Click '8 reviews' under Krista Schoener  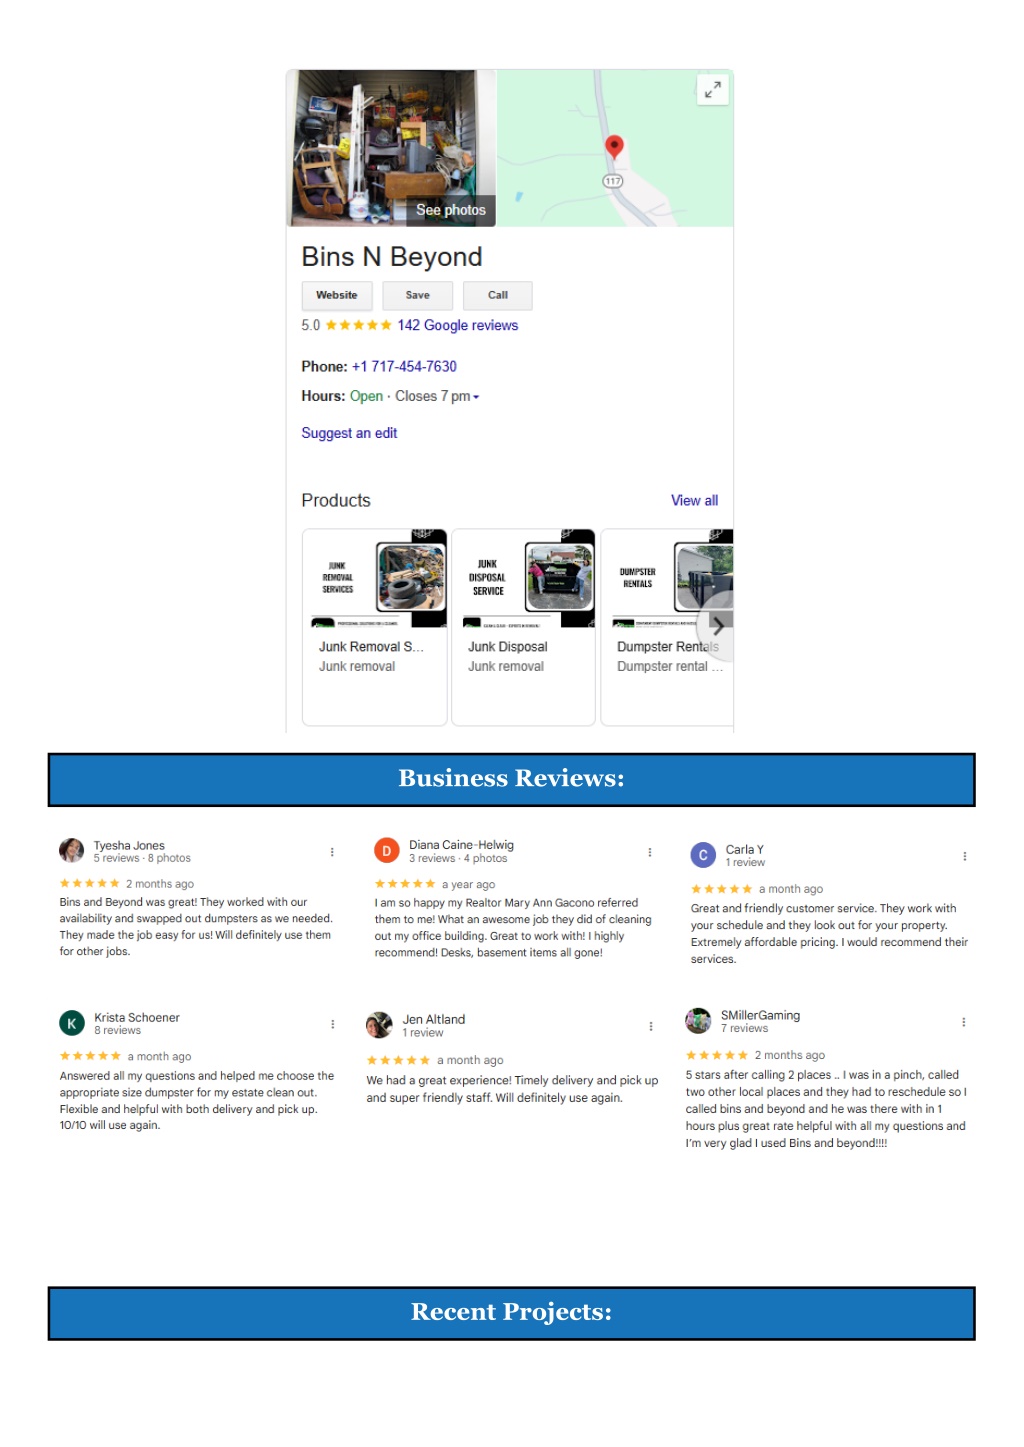pyautogui.click(x=118, y=1030)
